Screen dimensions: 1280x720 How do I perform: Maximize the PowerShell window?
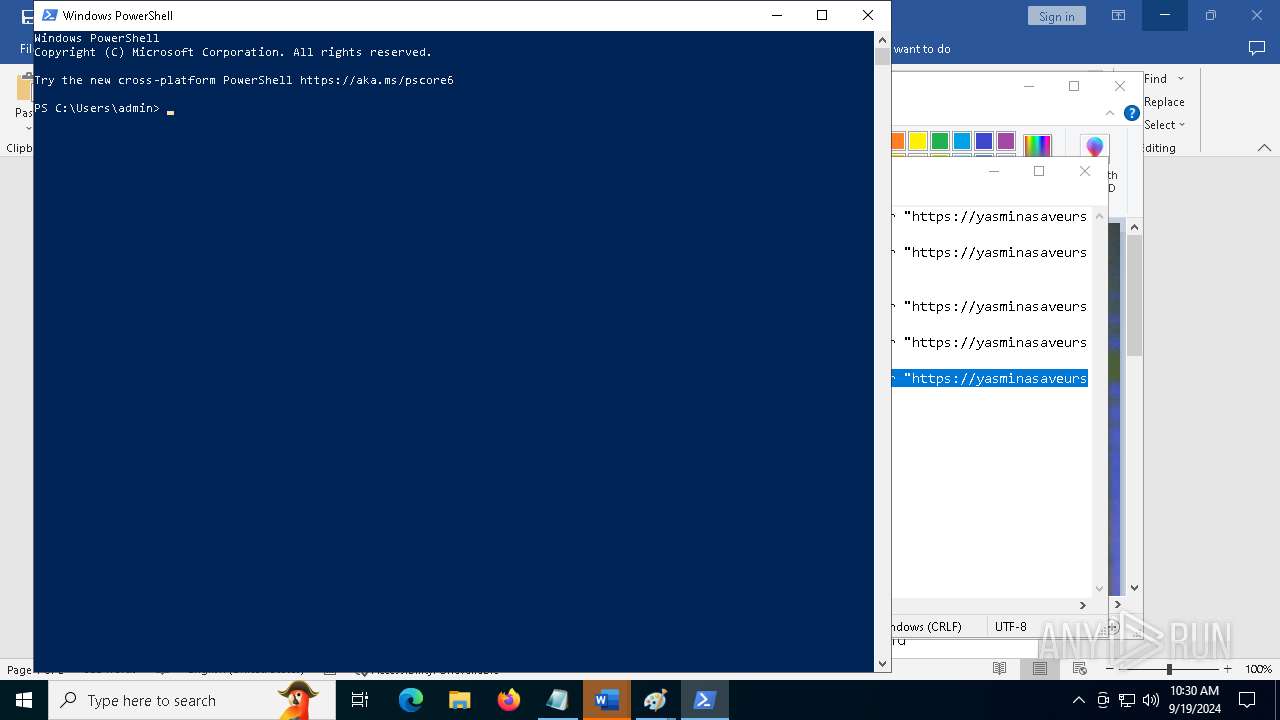pyautogui.click(x=822, y=15)
